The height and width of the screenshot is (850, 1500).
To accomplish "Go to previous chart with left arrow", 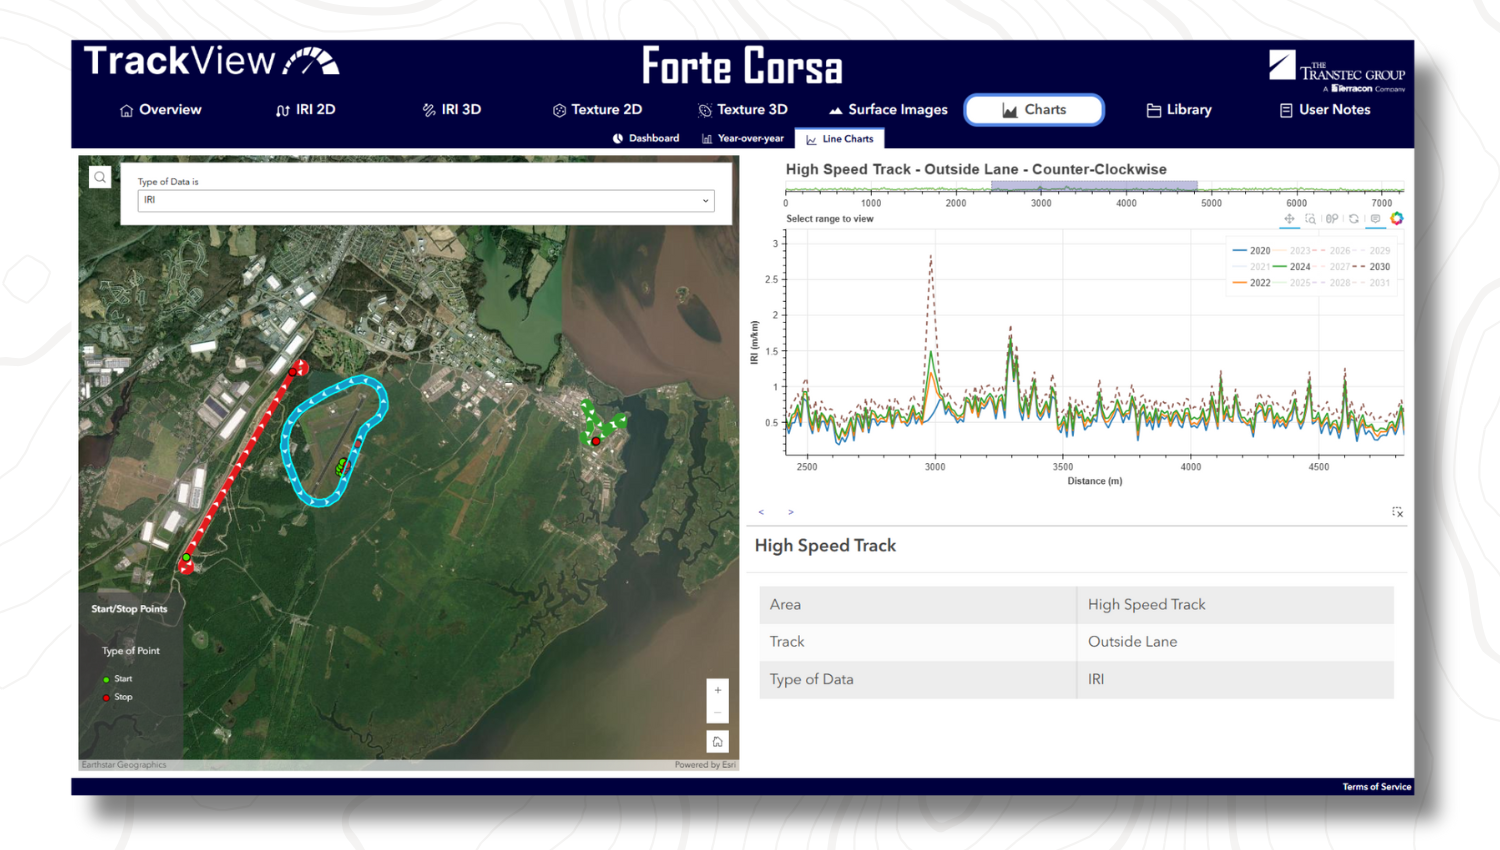I will pyautogui.click(x=761, y=512).
